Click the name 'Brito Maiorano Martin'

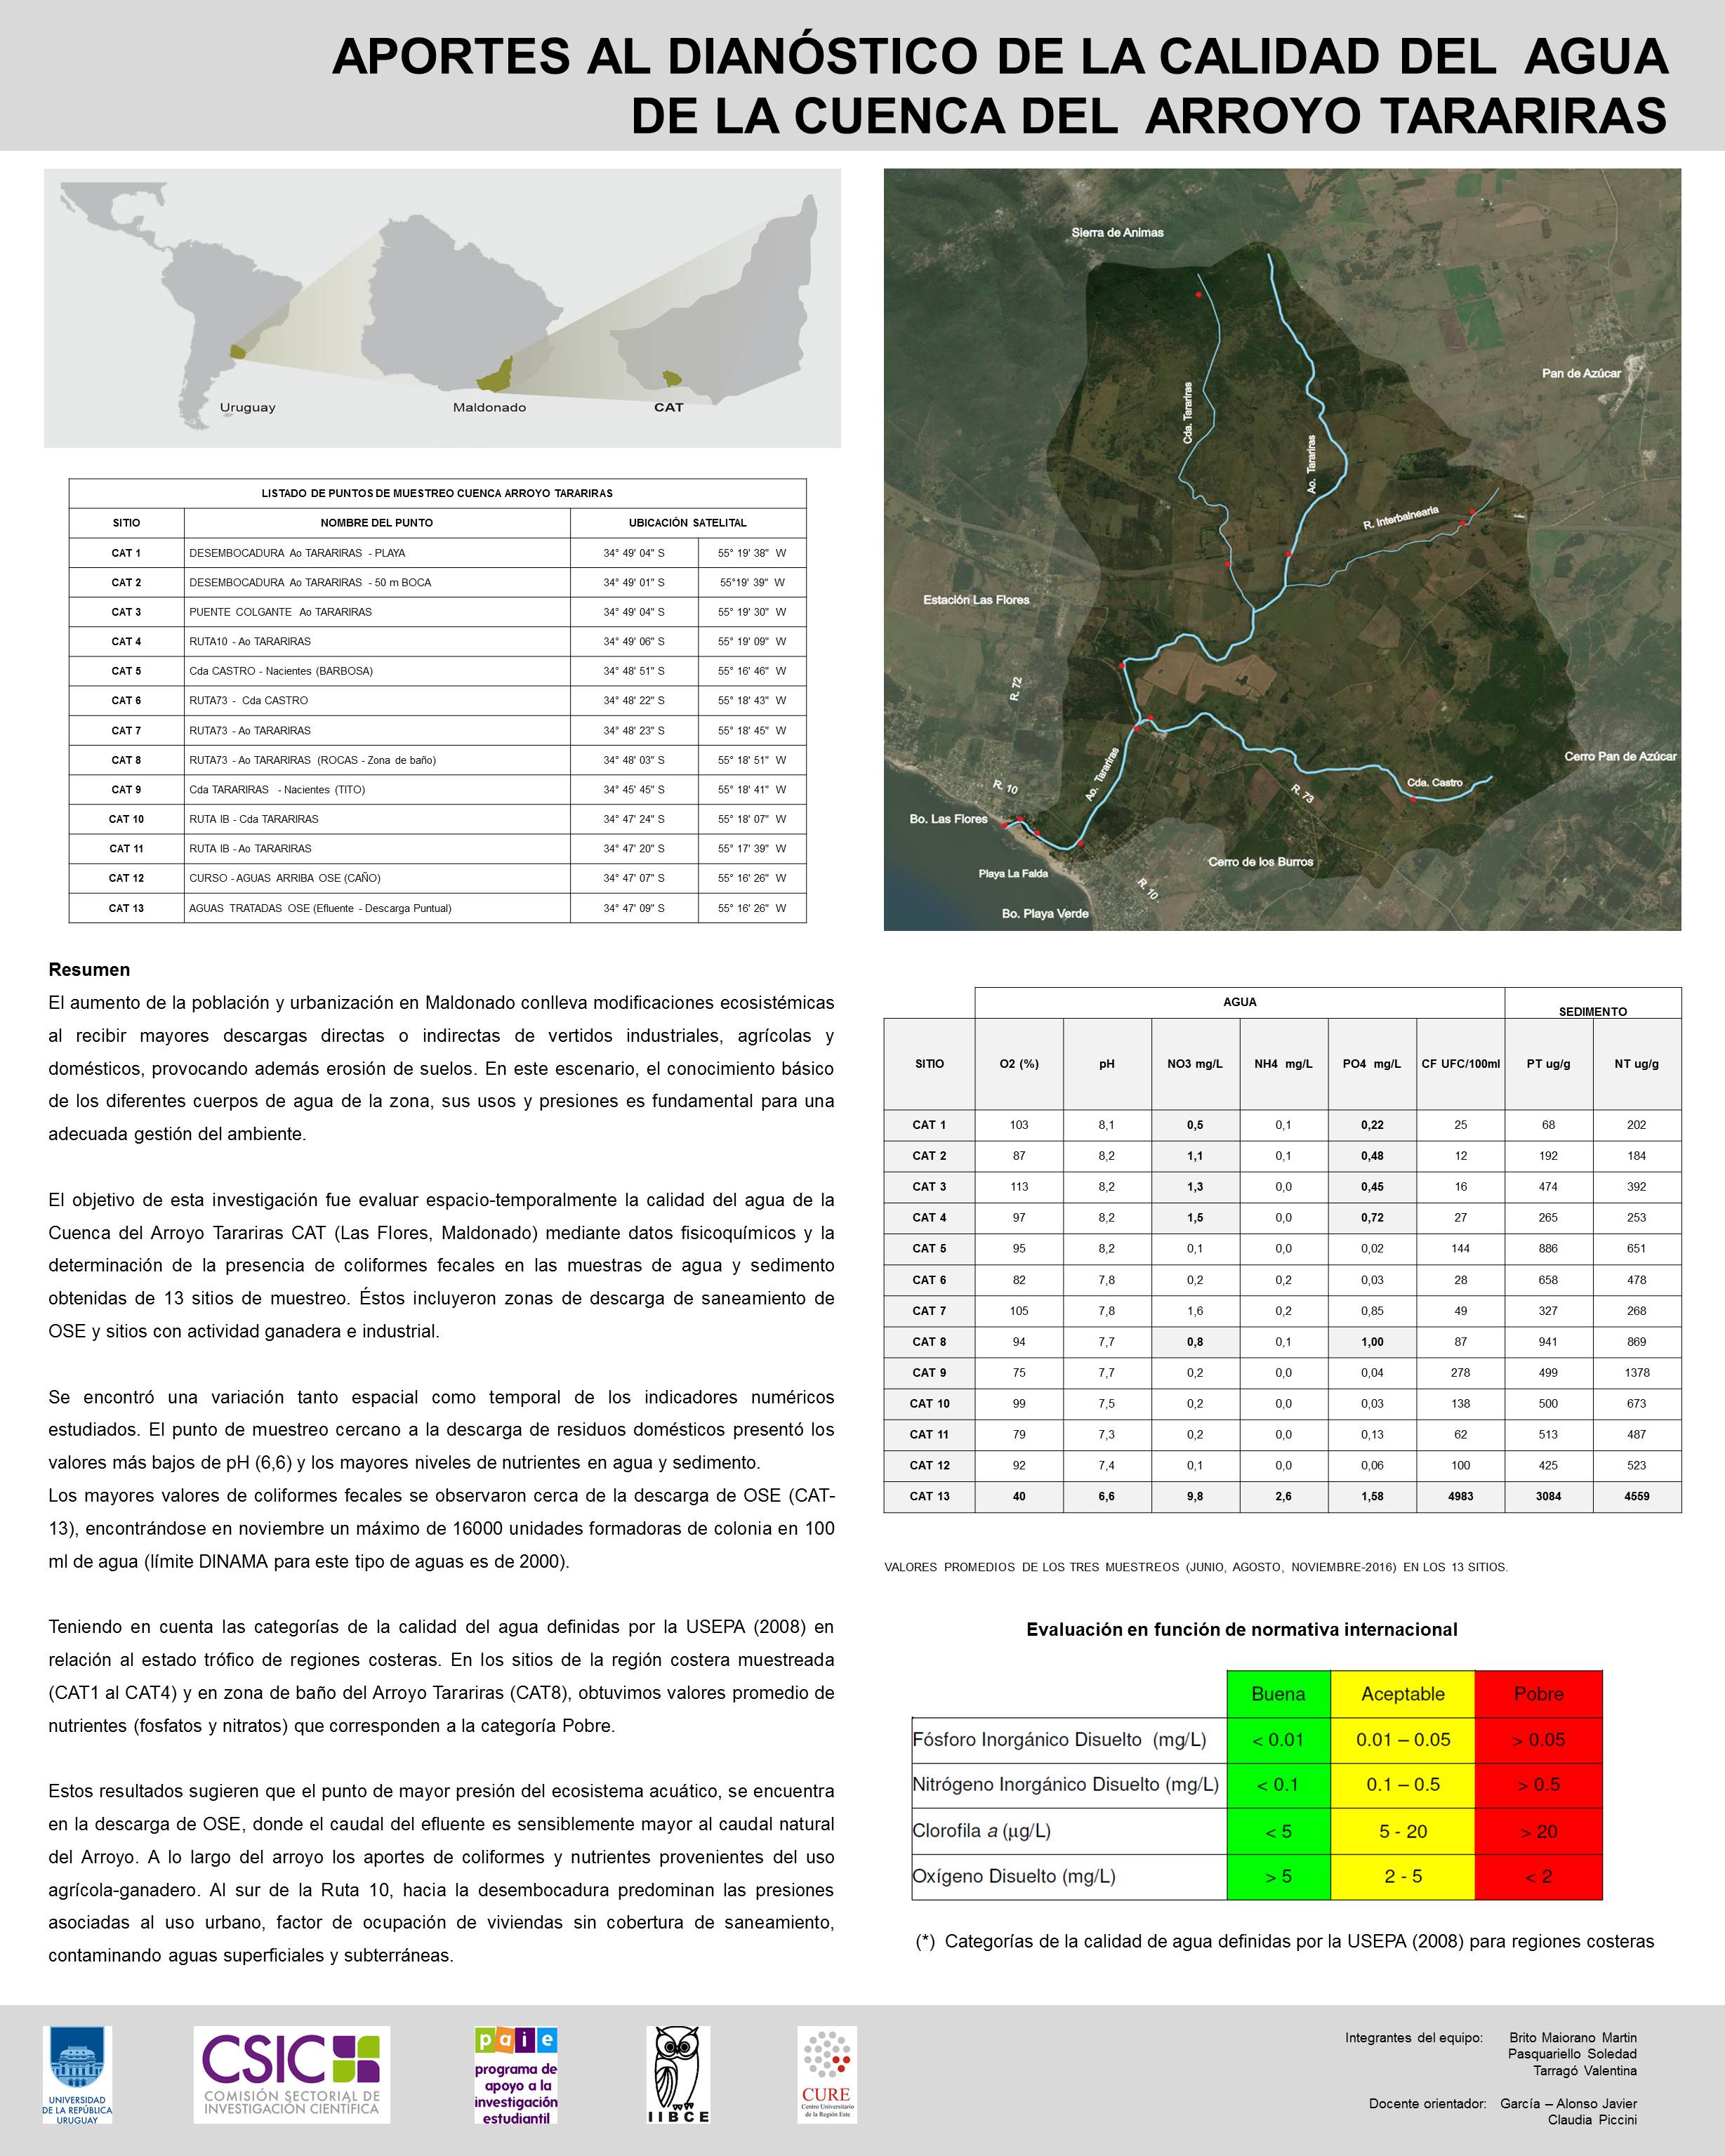(1573, 2038)
